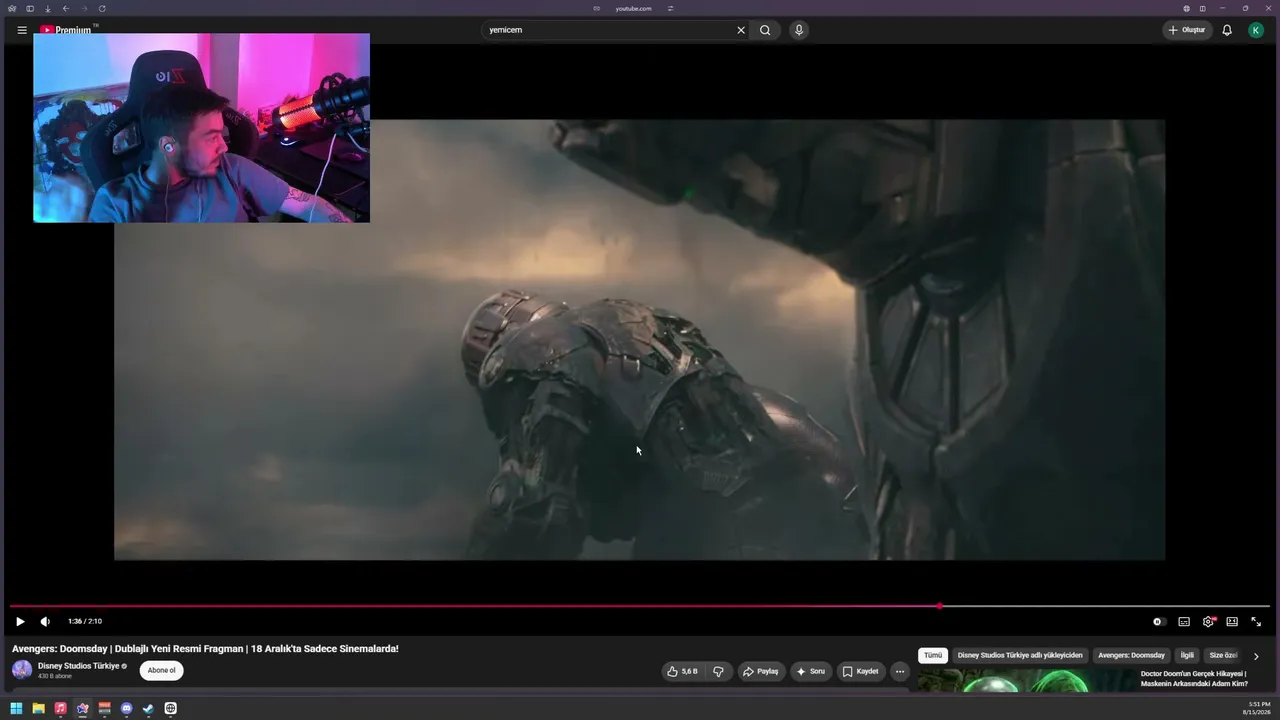Screen dimensions: 1280x720
Task: Open 'Doctor Doom'un Gerçek Hikayesi' video title
Action: 1194,678
